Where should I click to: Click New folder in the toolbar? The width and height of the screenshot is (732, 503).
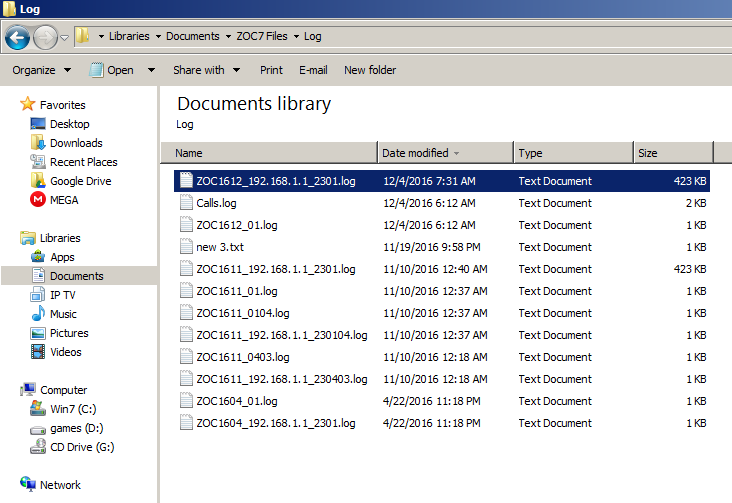pyautogui.click(x=370, y=70)
